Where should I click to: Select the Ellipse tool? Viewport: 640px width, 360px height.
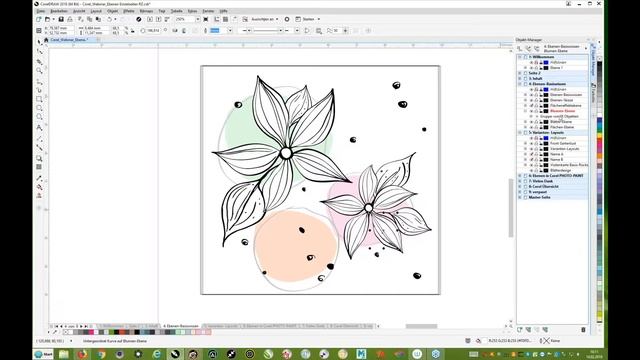point(39,108)
